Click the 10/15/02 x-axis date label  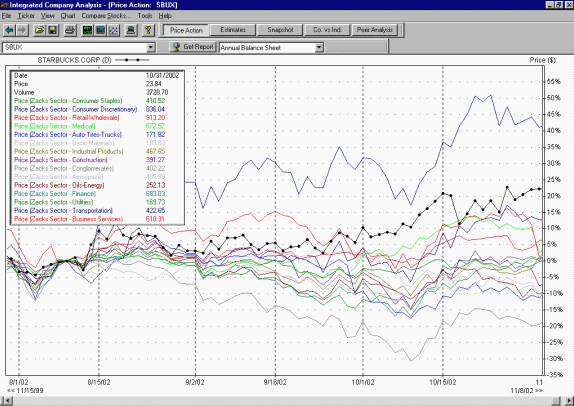[x=443, y=382]
